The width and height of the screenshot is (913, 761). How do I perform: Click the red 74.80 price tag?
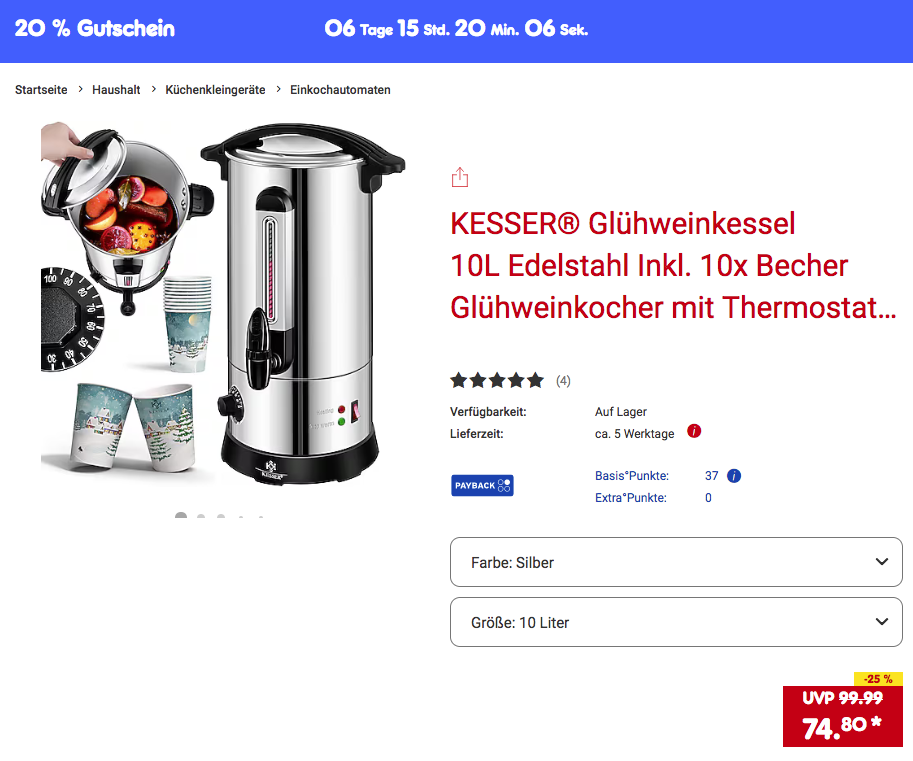point(843,716)
